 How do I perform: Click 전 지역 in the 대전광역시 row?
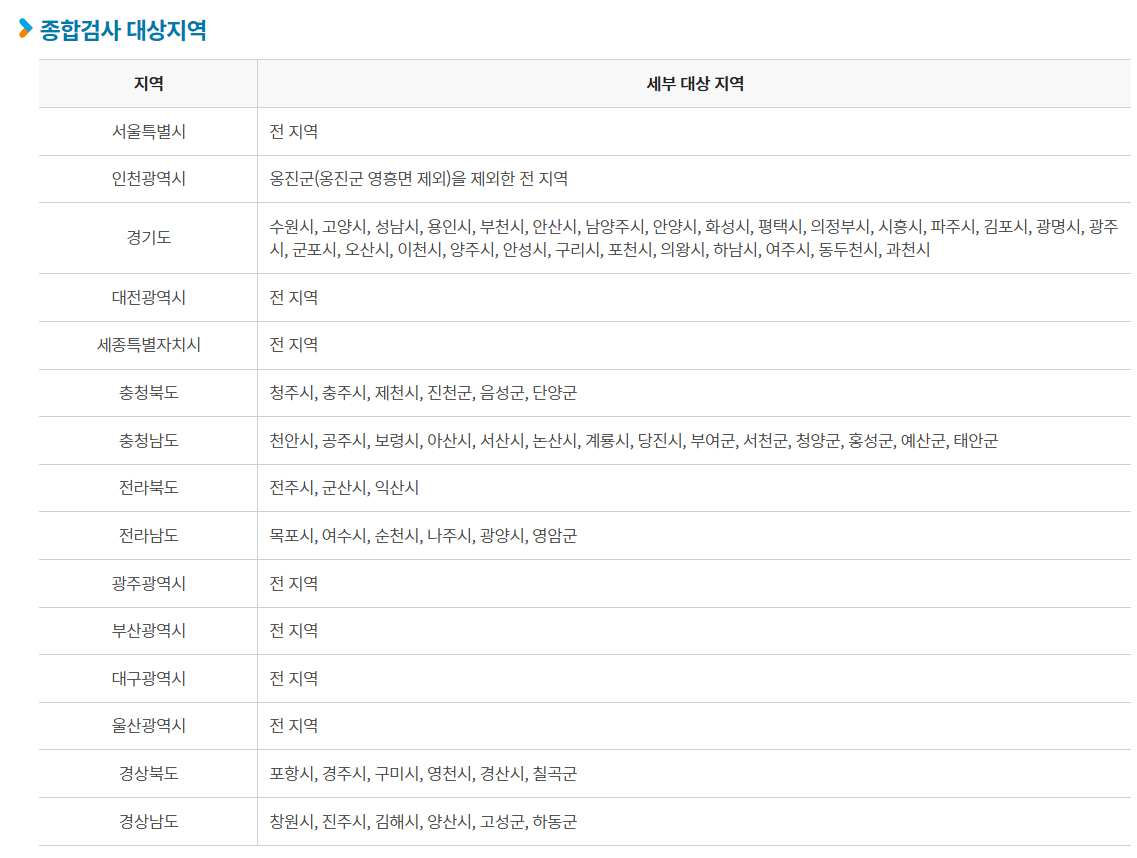(x=294, y=297)
